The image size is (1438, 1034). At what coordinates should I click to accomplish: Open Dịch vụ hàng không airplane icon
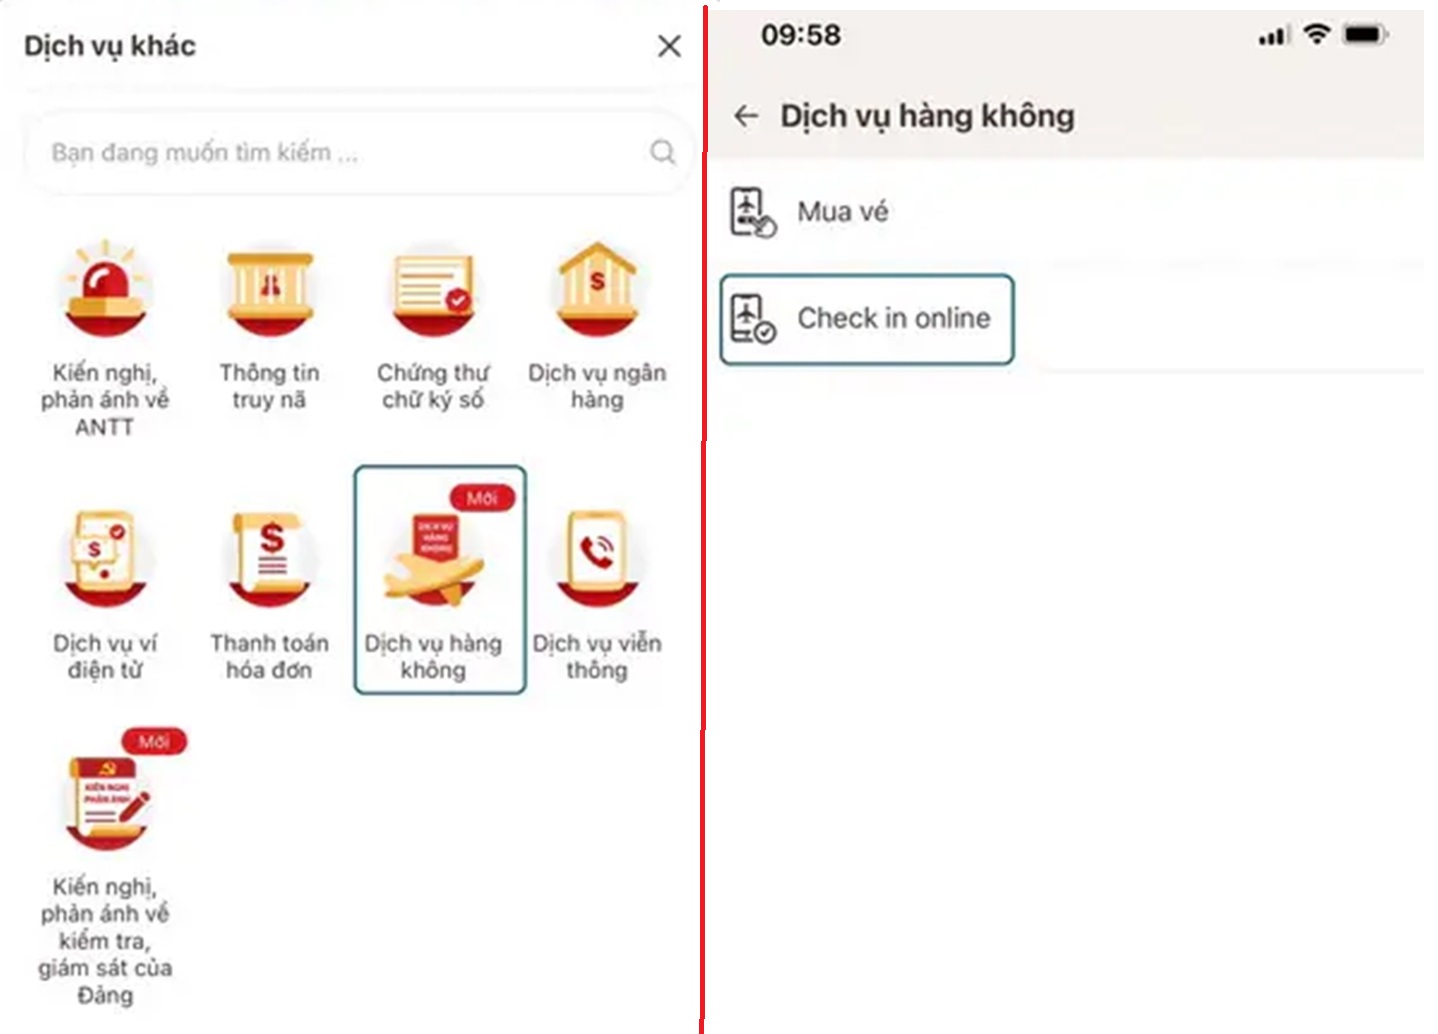433,558
